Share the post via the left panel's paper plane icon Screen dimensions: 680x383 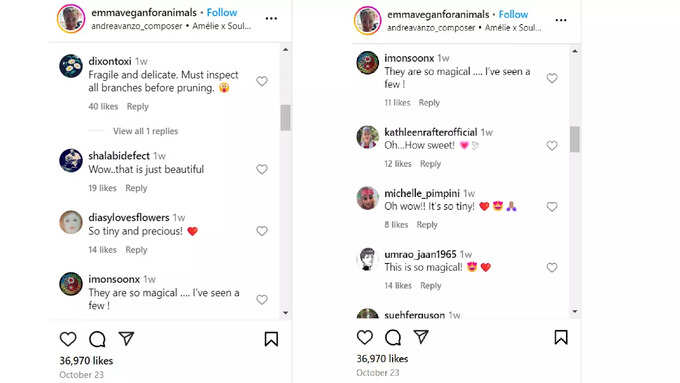coord(126,338)
